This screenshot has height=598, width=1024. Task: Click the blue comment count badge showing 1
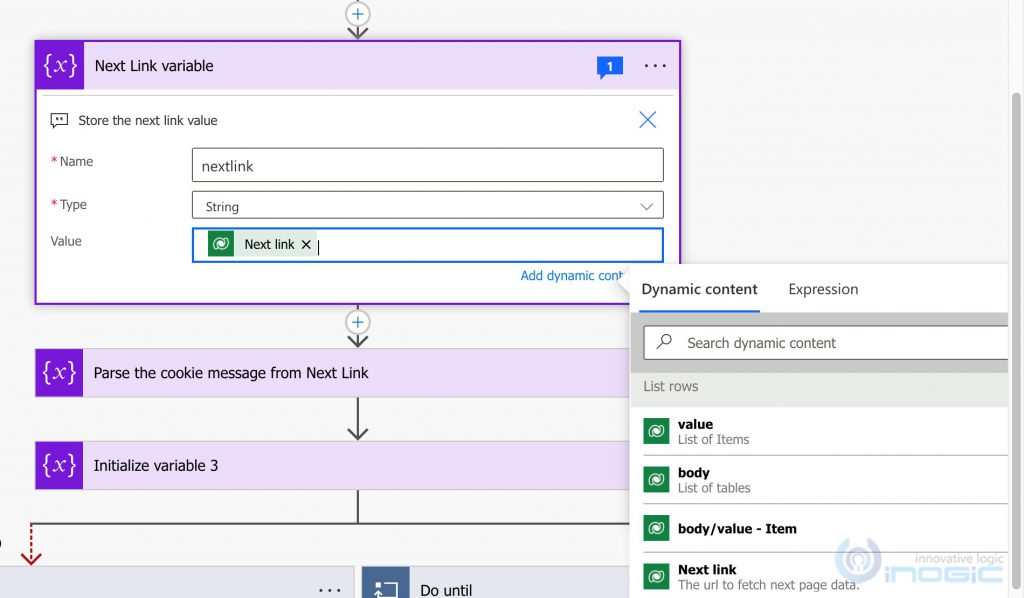(x=610, y=66)
